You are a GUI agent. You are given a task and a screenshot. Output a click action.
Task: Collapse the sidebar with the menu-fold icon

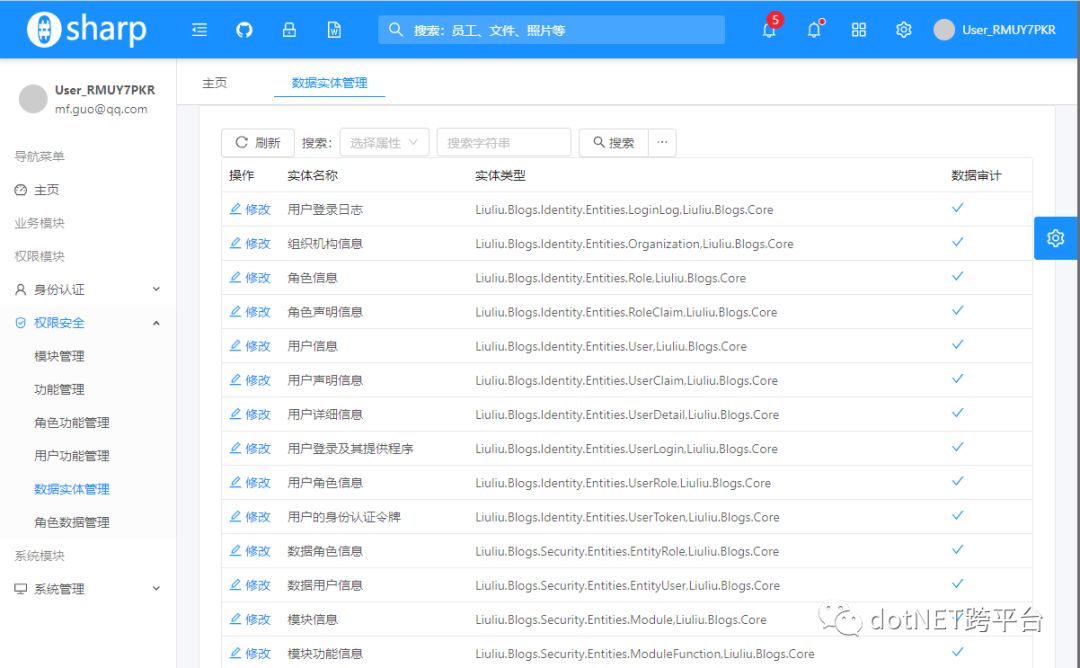(199, 30)
